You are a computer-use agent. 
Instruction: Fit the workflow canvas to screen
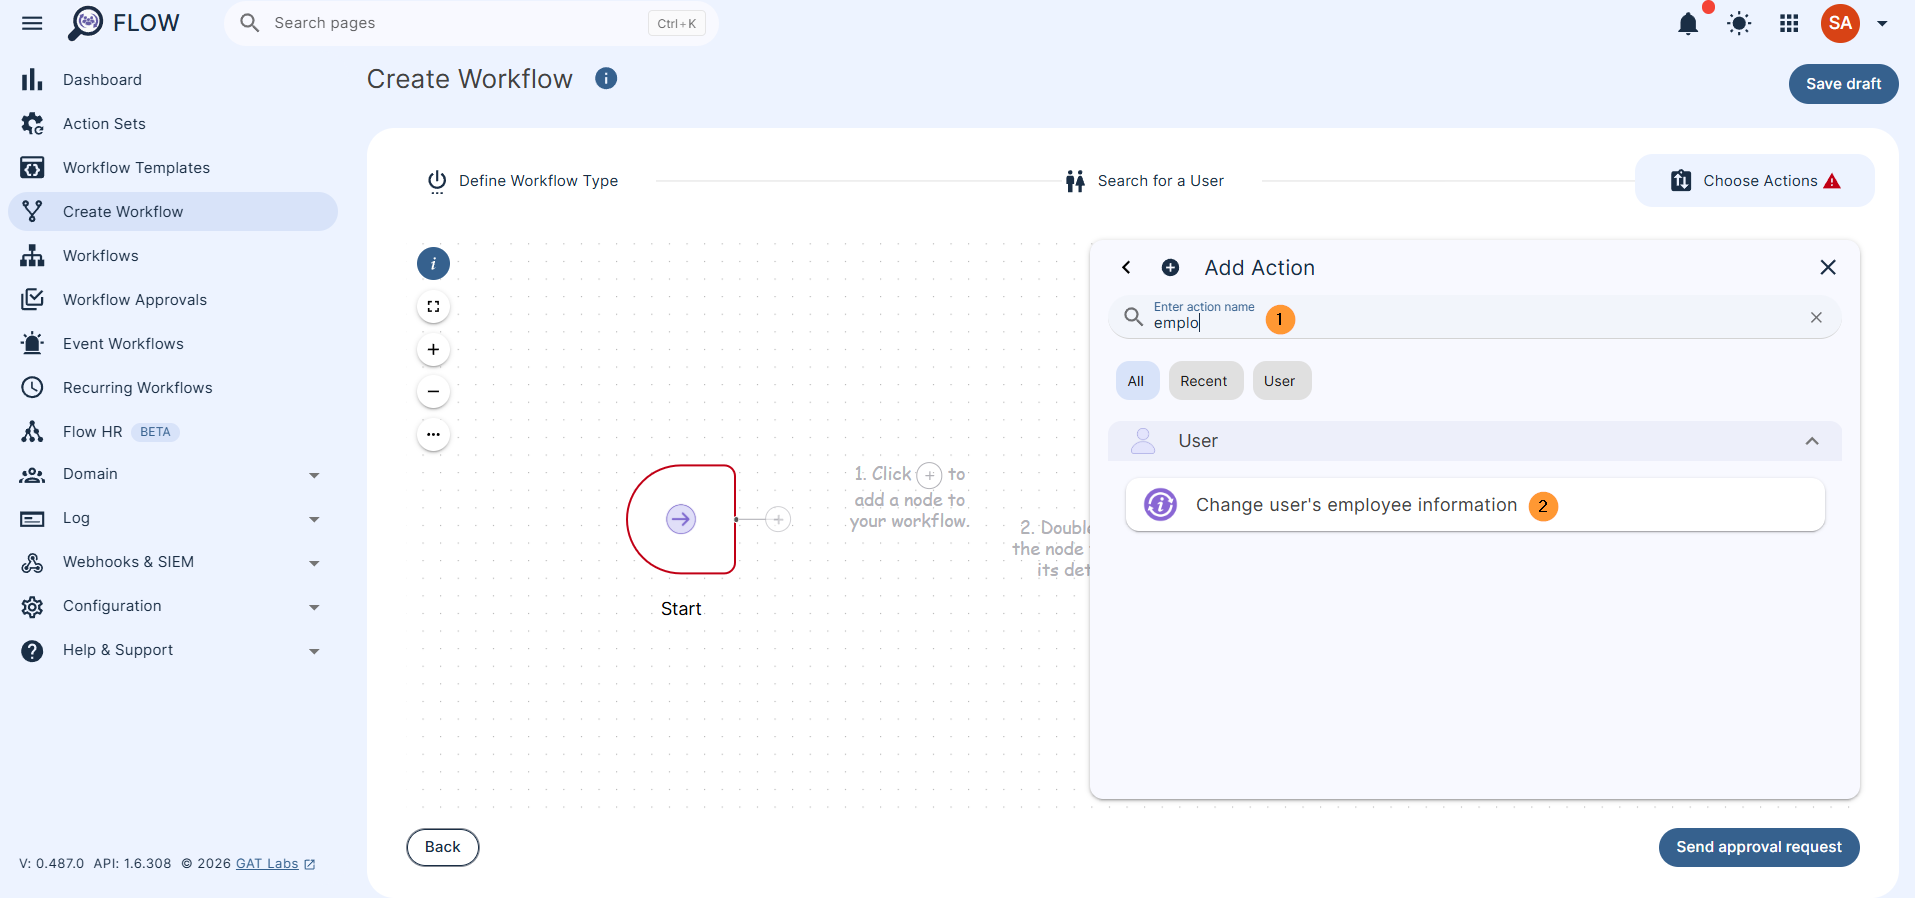click(433, 307)
